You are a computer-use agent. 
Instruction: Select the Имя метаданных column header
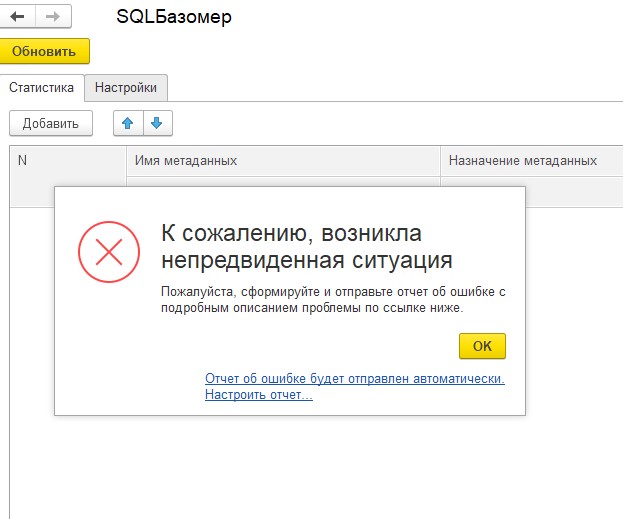[283, 161]
